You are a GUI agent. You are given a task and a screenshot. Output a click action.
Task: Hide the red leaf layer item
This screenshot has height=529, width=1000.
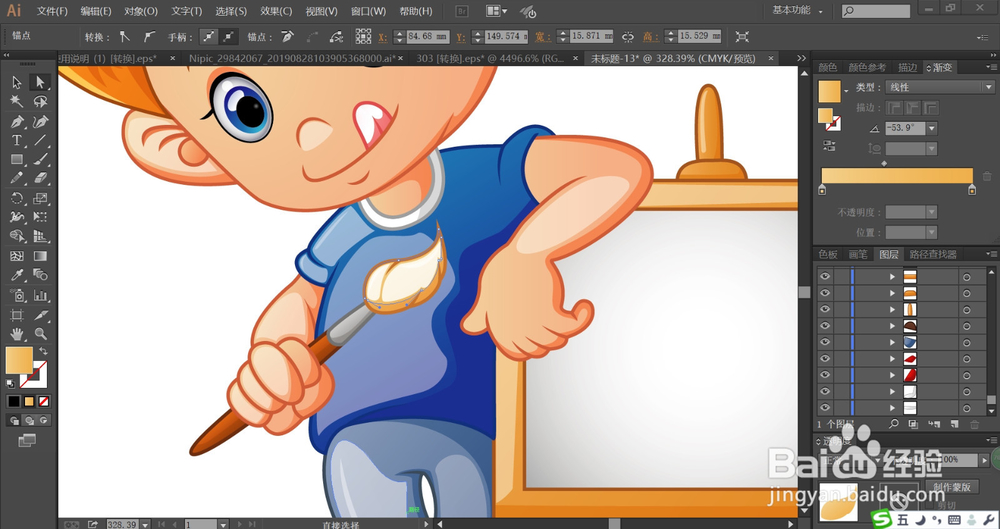click(x=825, y=359)
